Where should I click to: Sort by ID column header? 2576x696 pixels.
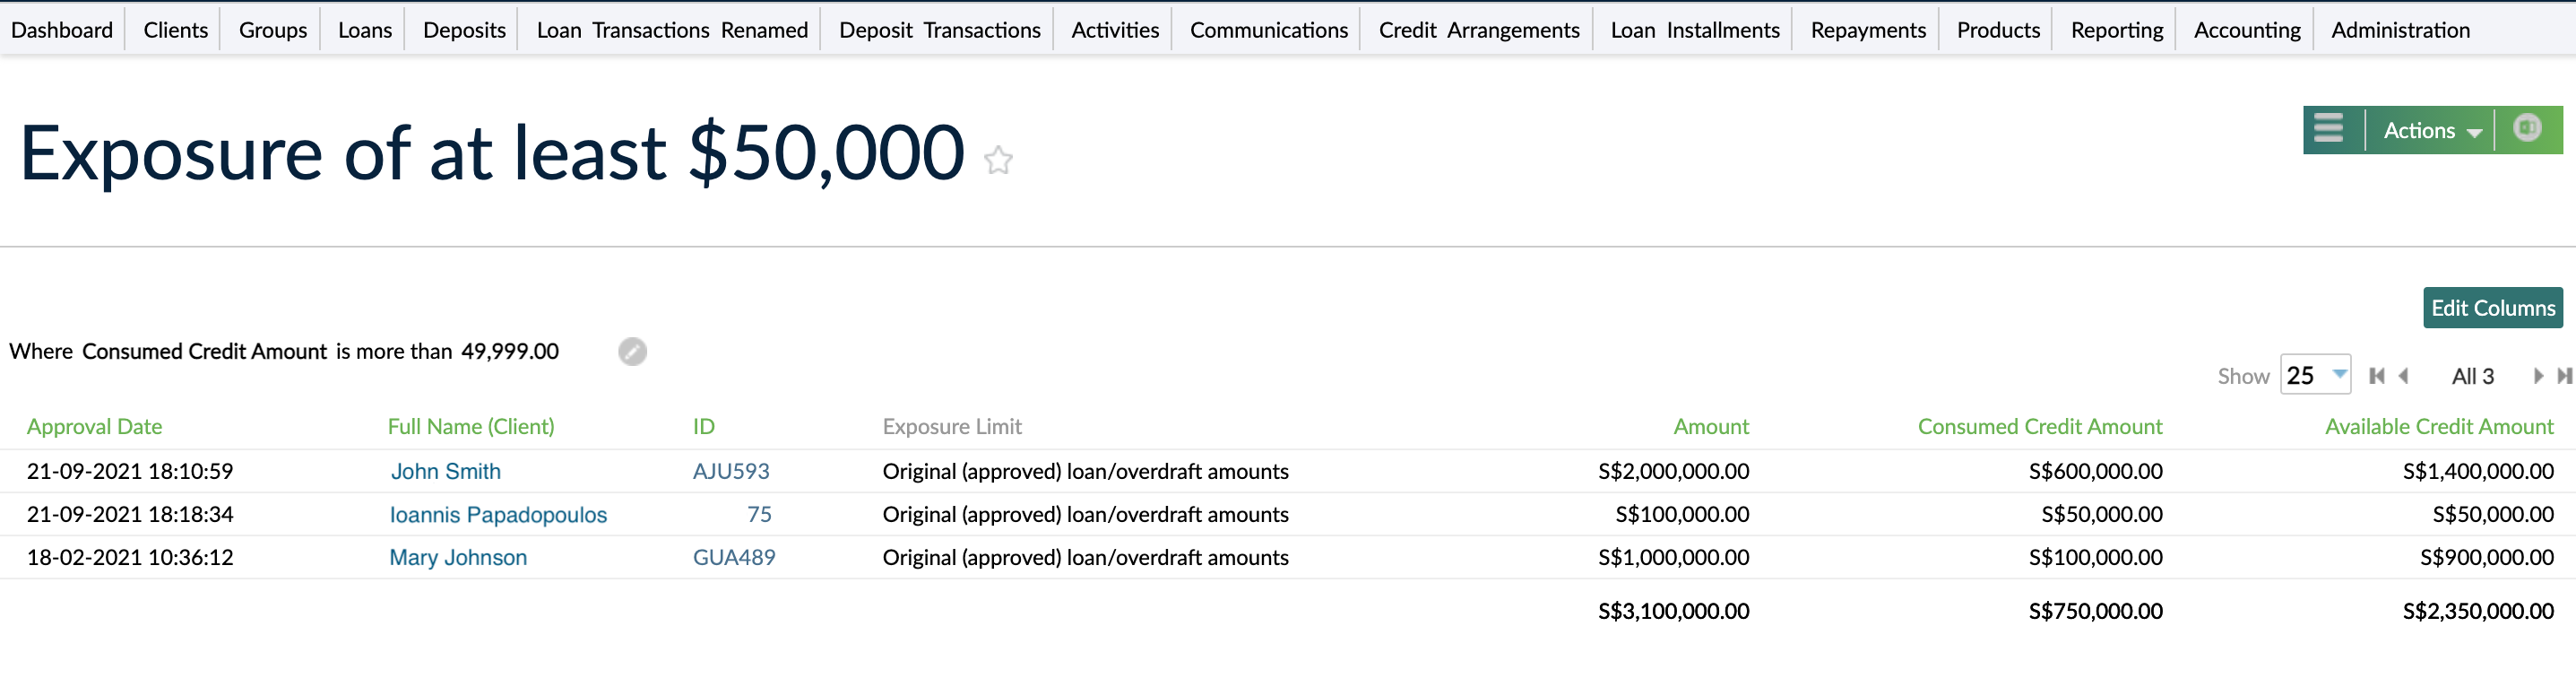[704, 427]
